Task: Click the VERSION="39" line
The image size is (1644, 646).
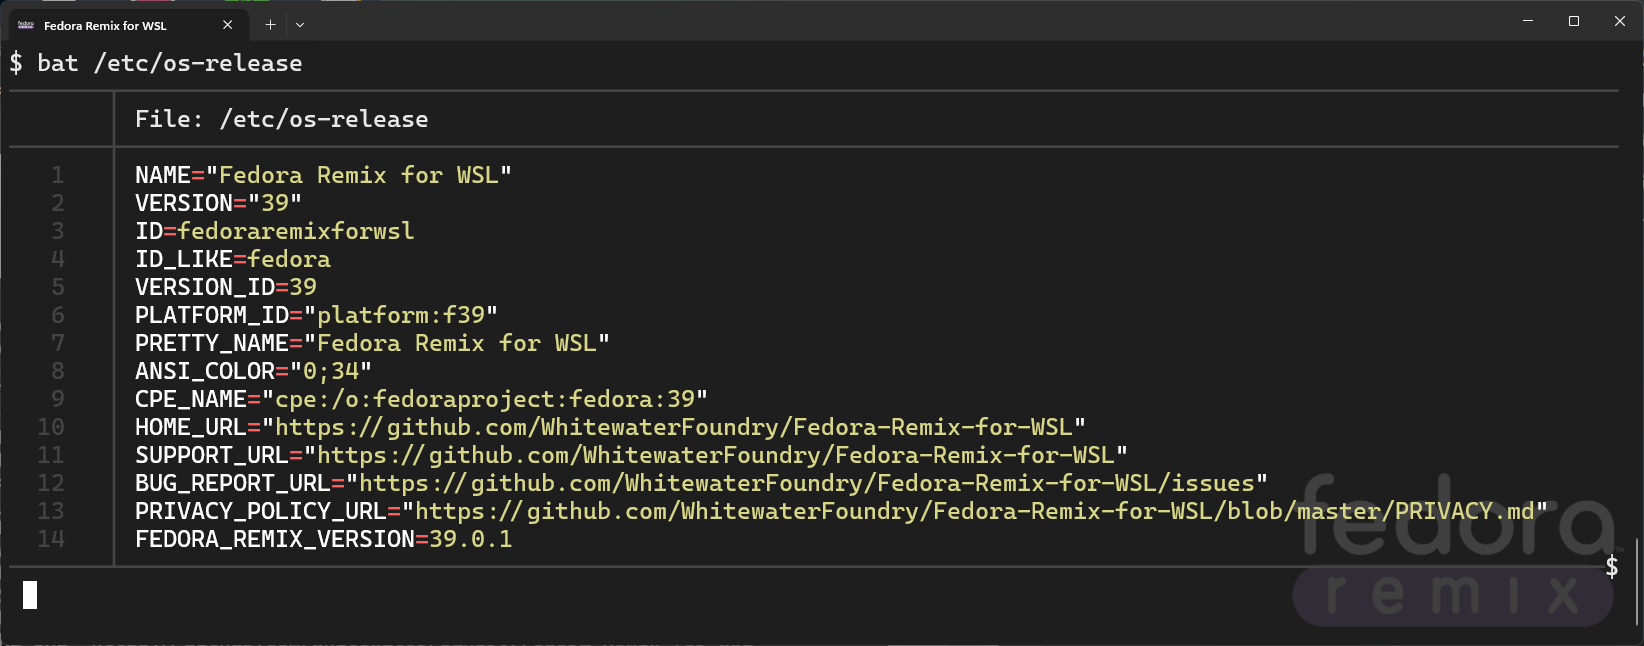Action: 219,203
